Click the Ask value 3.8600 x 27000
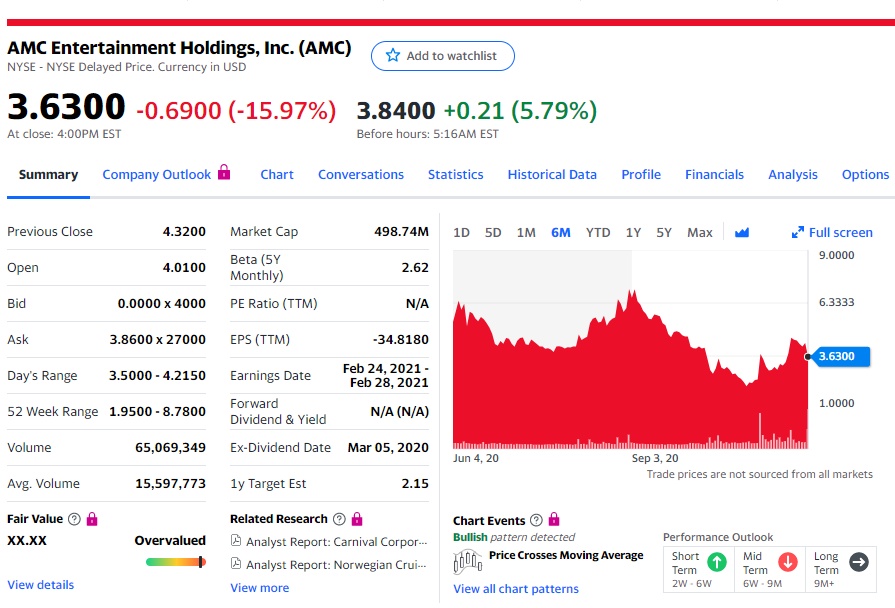 pos(158,339)
